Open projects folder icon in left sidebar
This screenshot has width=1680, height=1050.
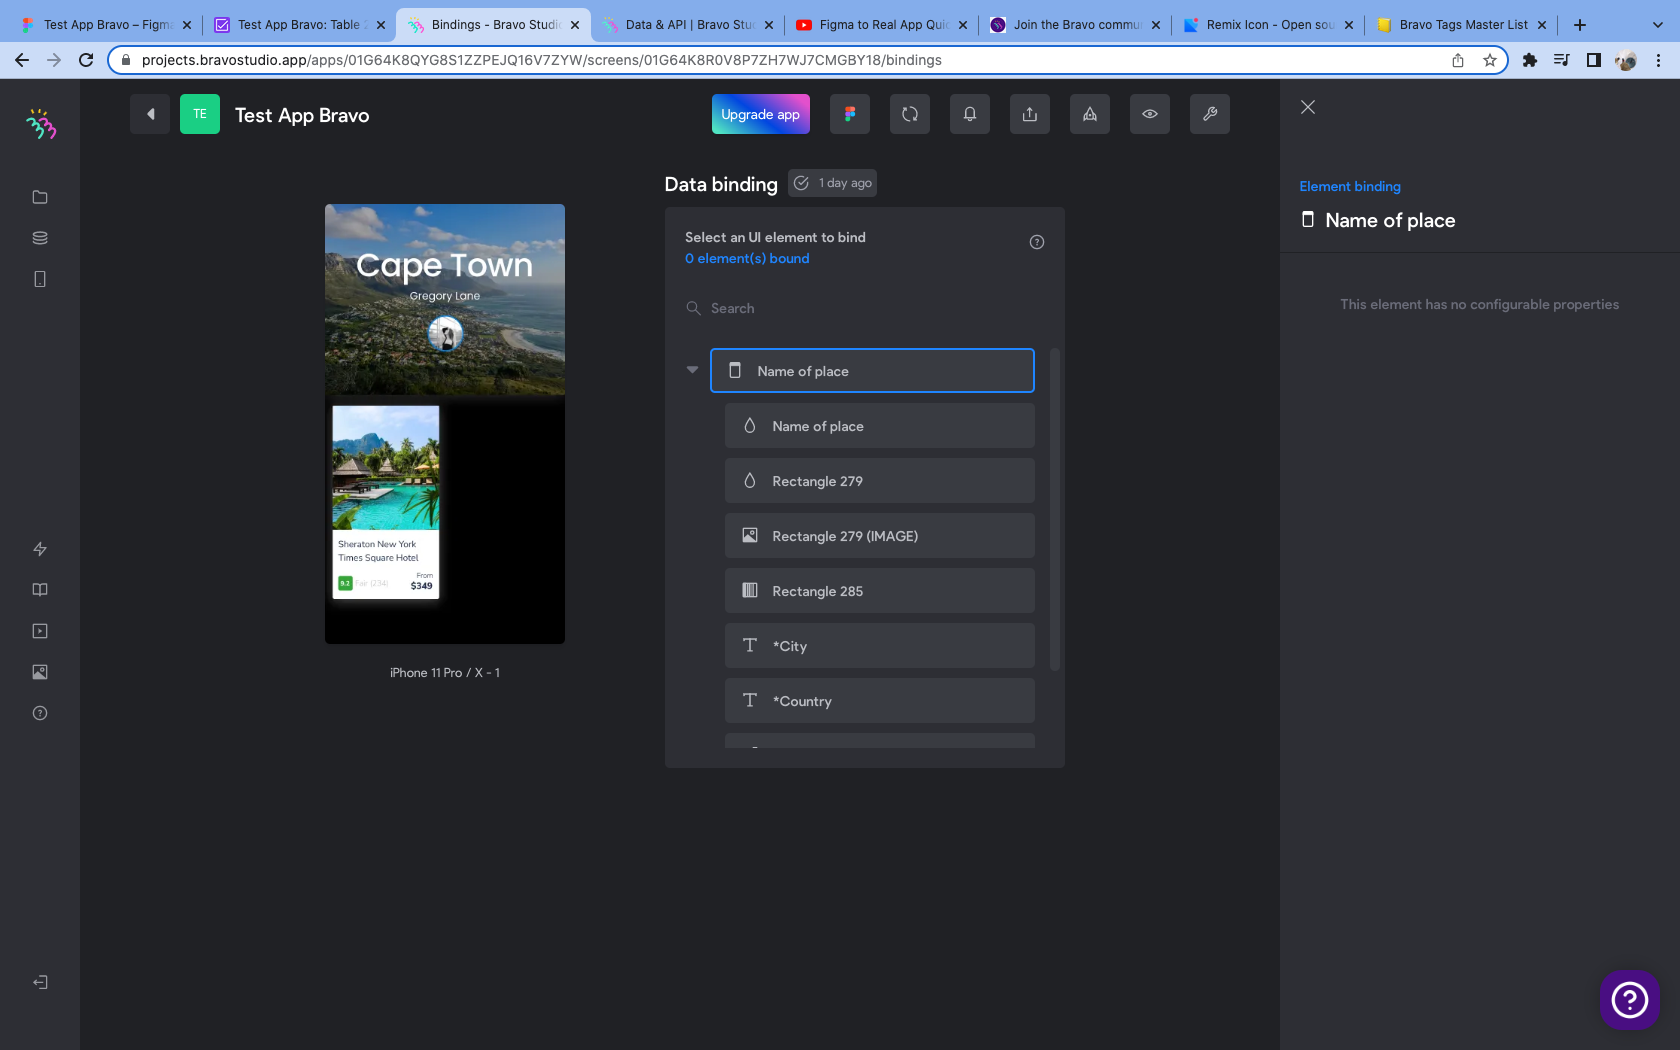(x=40, y=197)
